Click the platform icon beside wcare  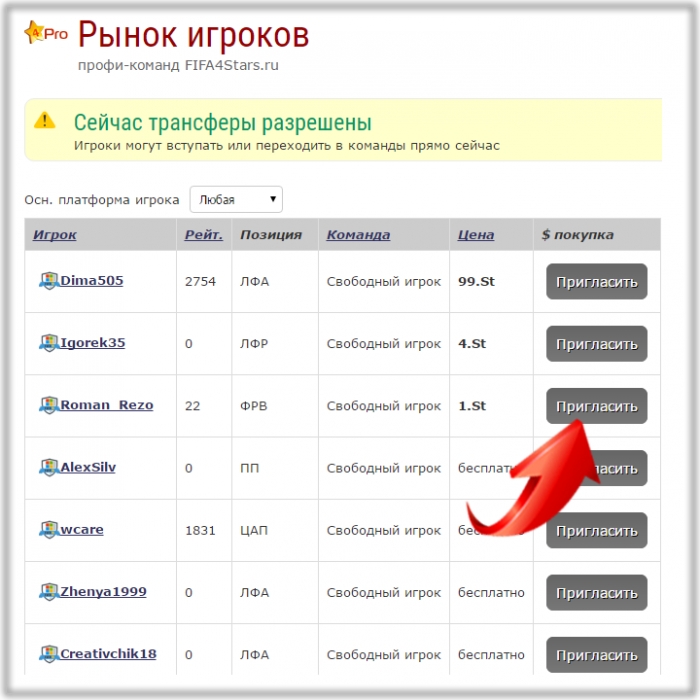[48, 529]
